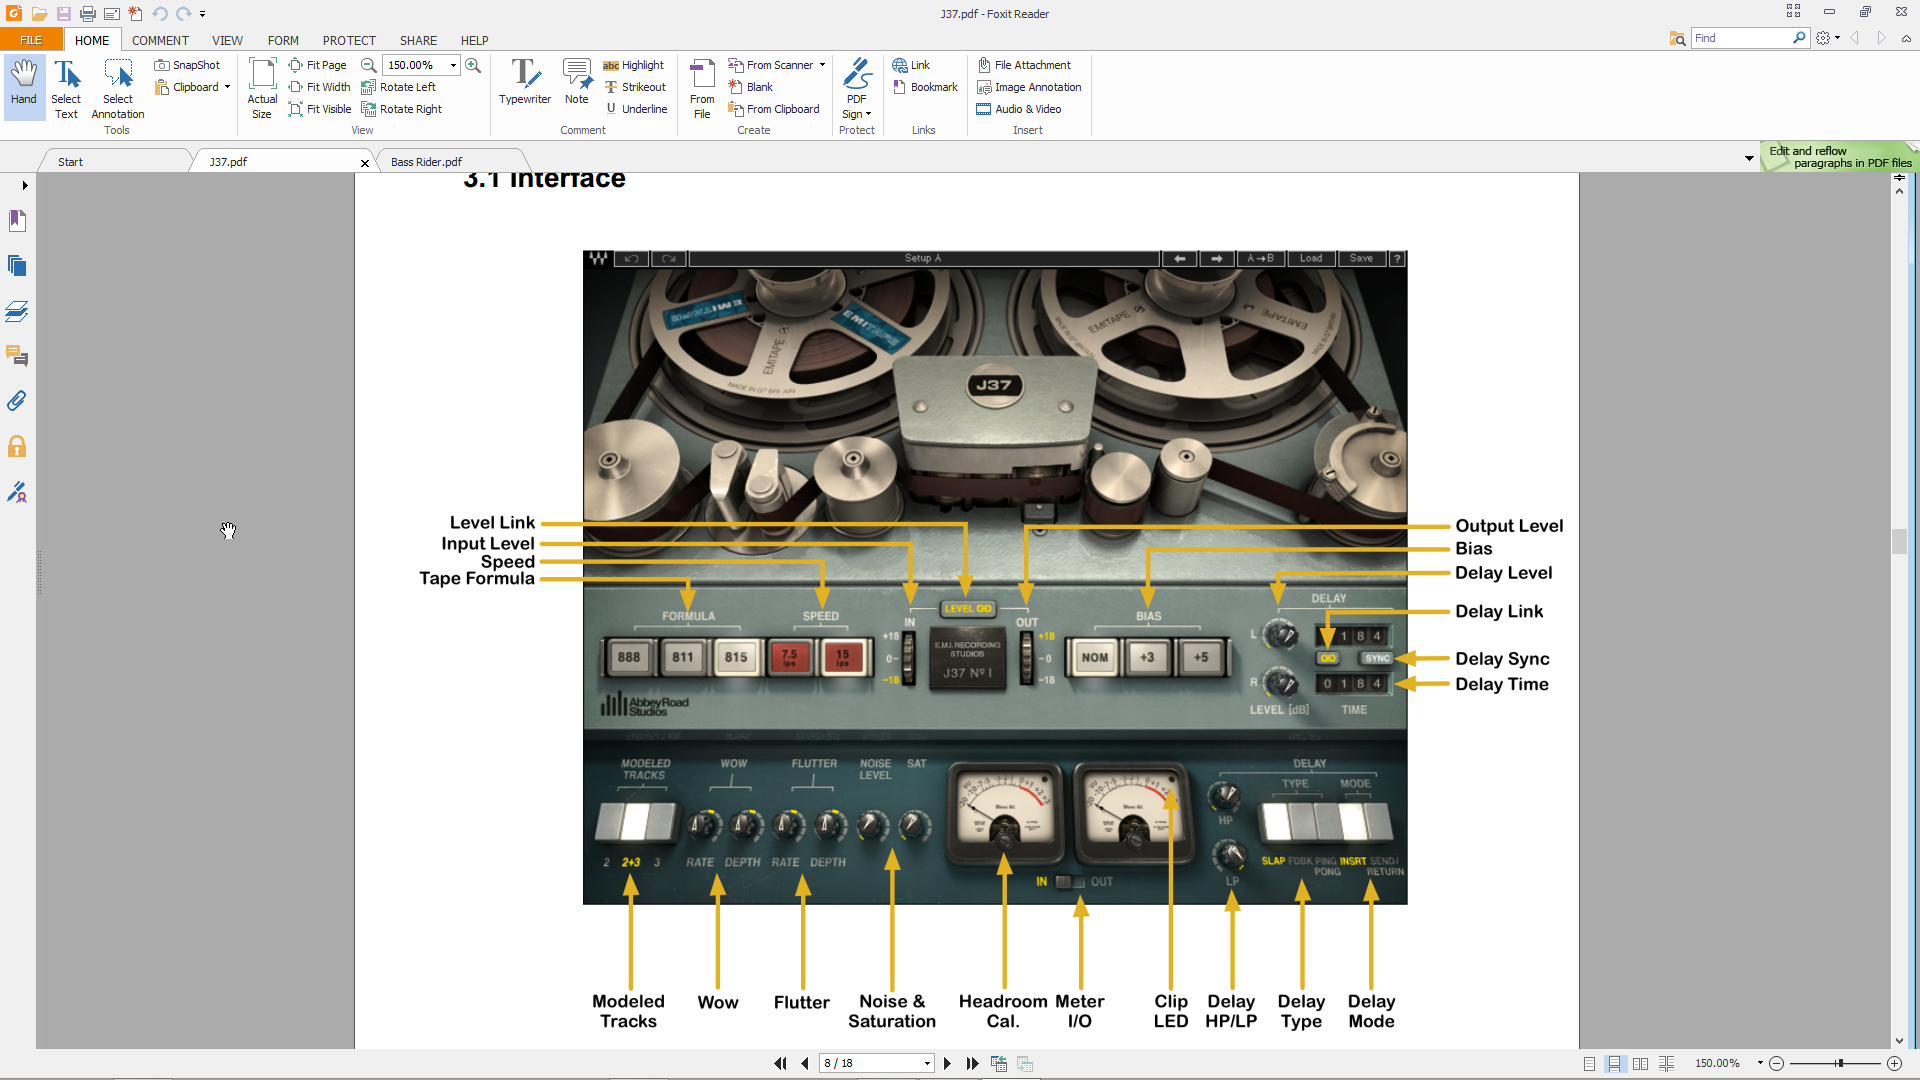Activate the Select Text tool
Screen dimensions: 1920x1080
coord(66,88)
